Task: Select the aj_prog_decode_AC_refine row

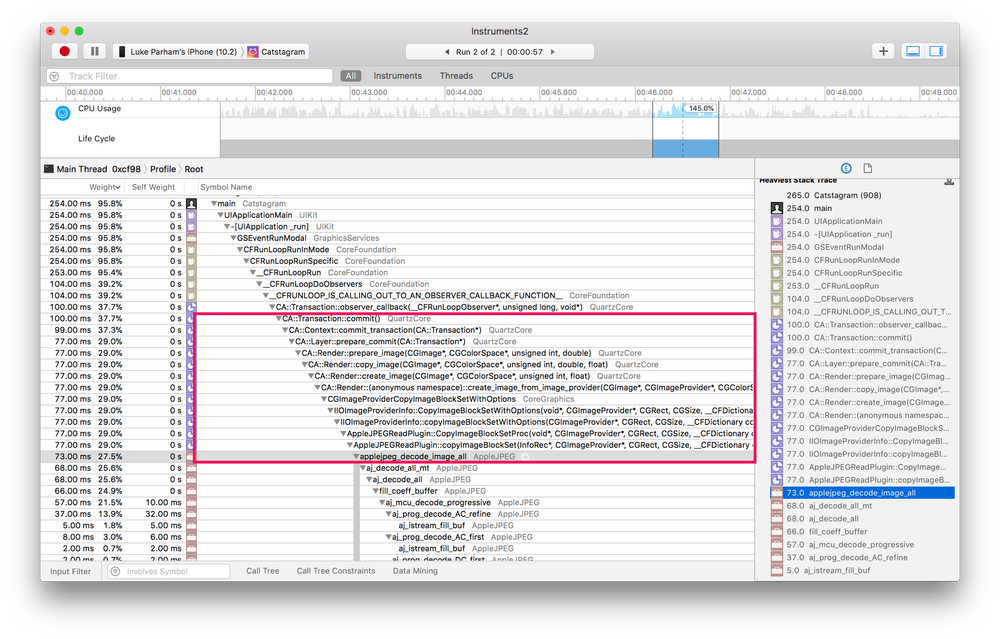Action: coord(397,514)
